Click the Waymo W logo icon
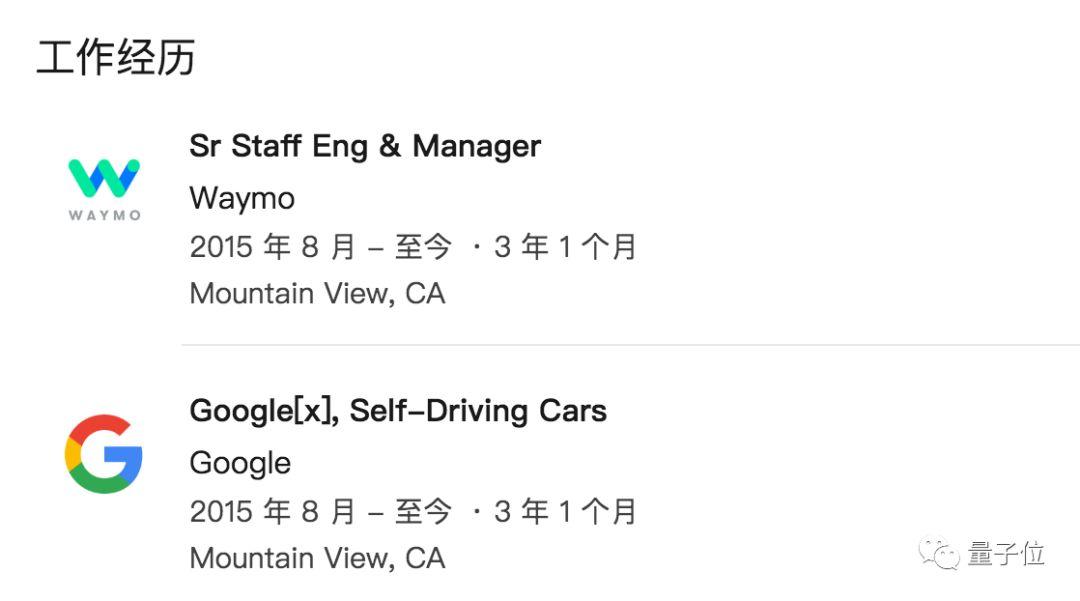1080x601 pixels. click(x=104, y=179)
